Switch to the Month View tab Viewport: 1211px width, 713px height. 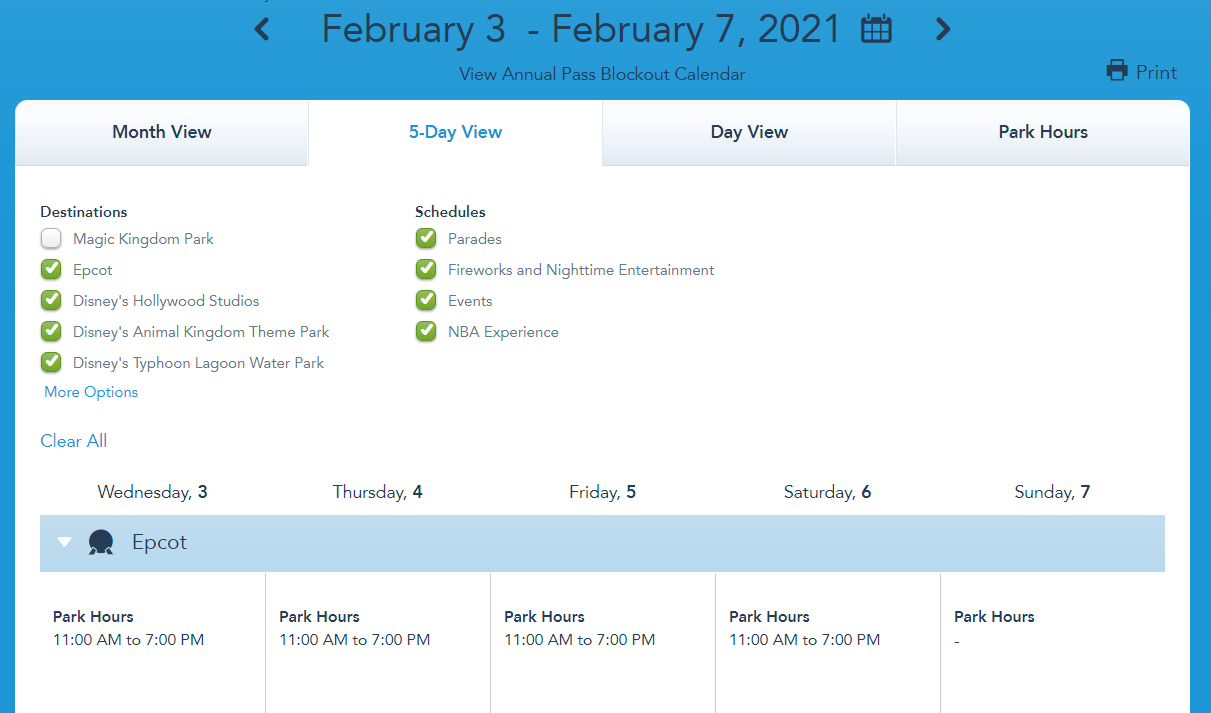[x=162, y=132]
